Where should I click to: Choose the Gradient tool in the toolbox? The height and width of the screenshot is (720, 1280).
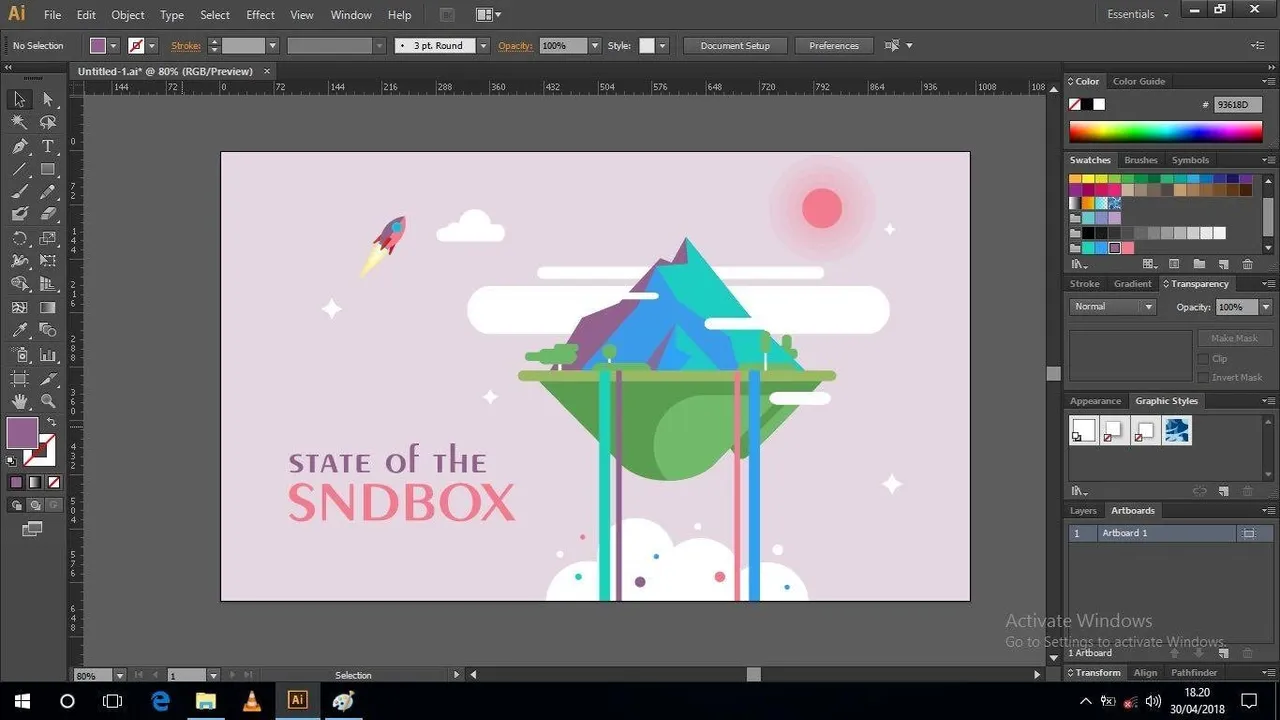click(x=47, y=308)
